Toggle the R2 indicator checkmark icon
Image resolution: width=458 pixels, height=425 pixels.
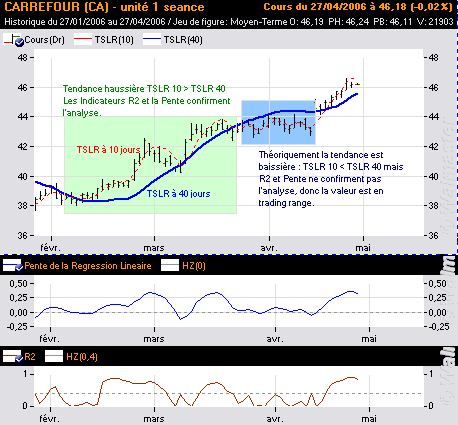coord(19,359)
